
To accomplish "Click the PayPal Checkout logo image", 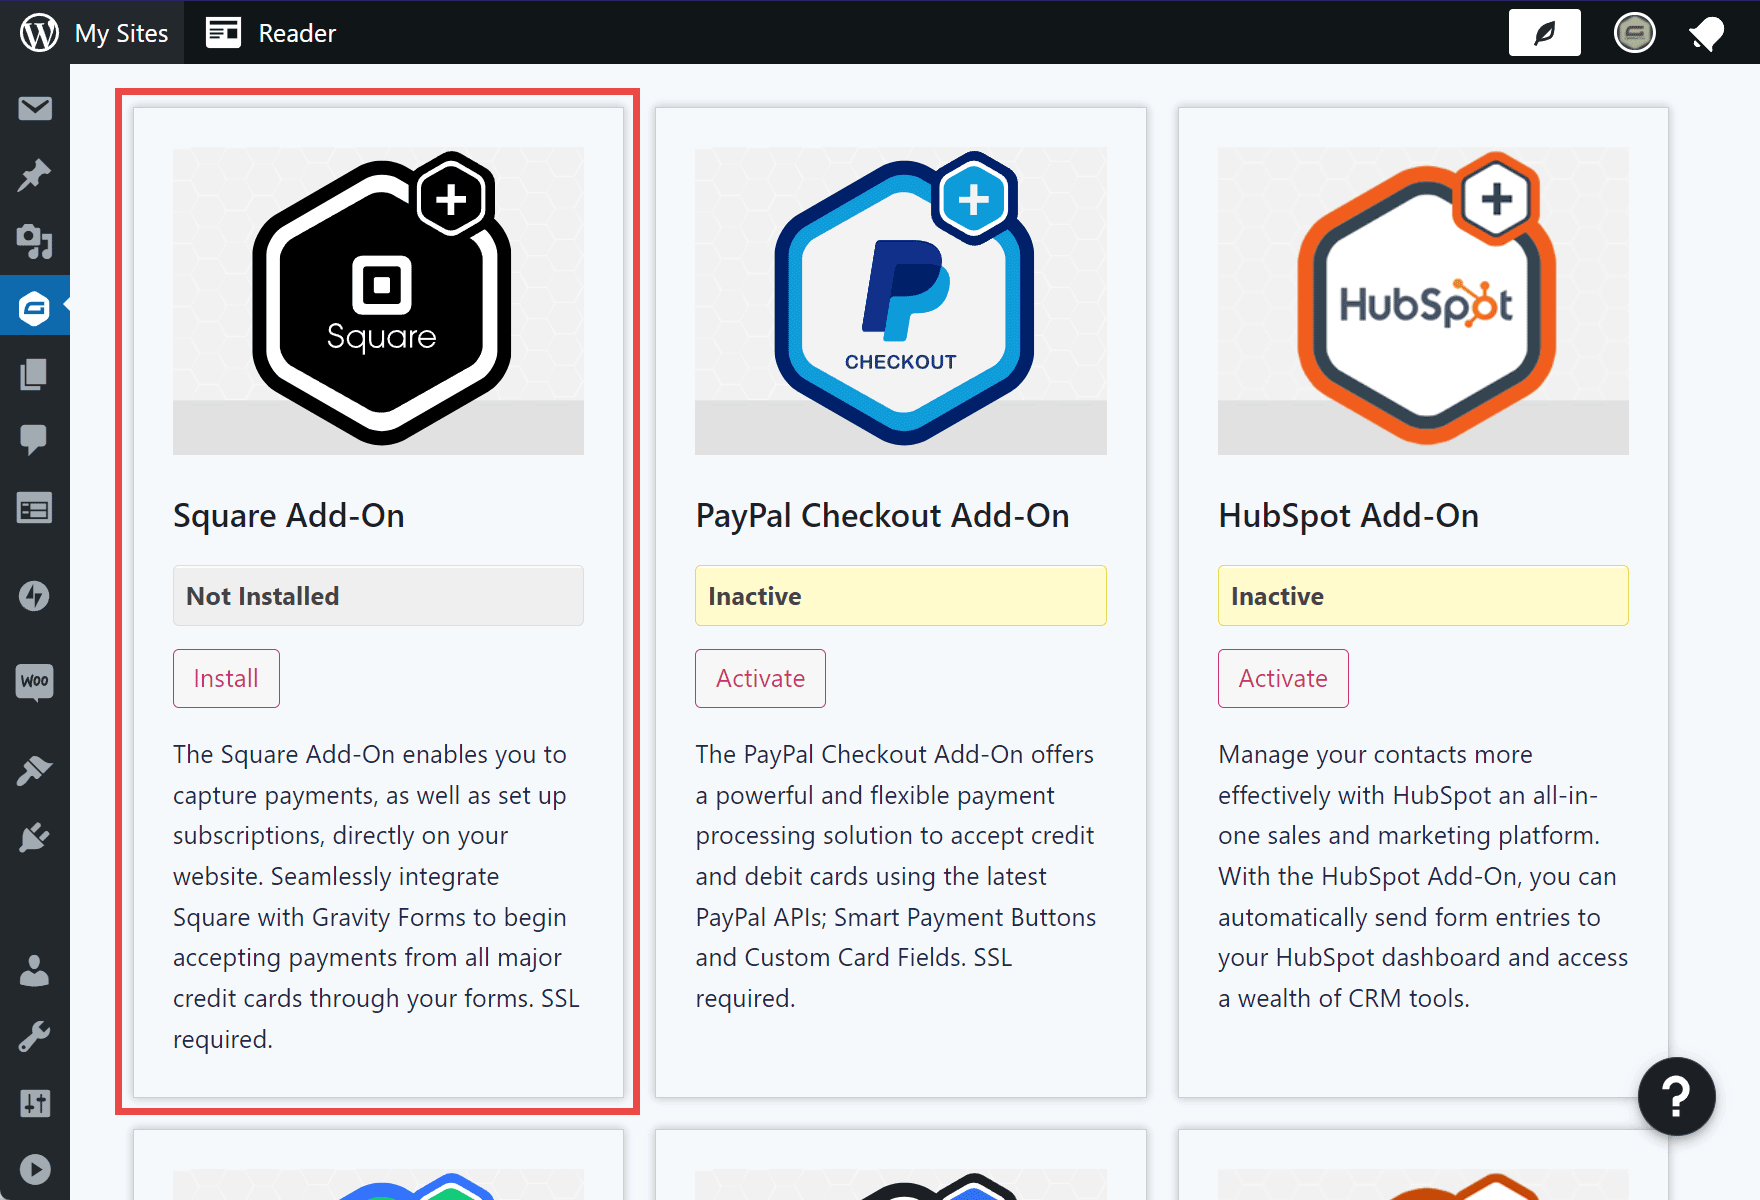I will click(901, 301).
